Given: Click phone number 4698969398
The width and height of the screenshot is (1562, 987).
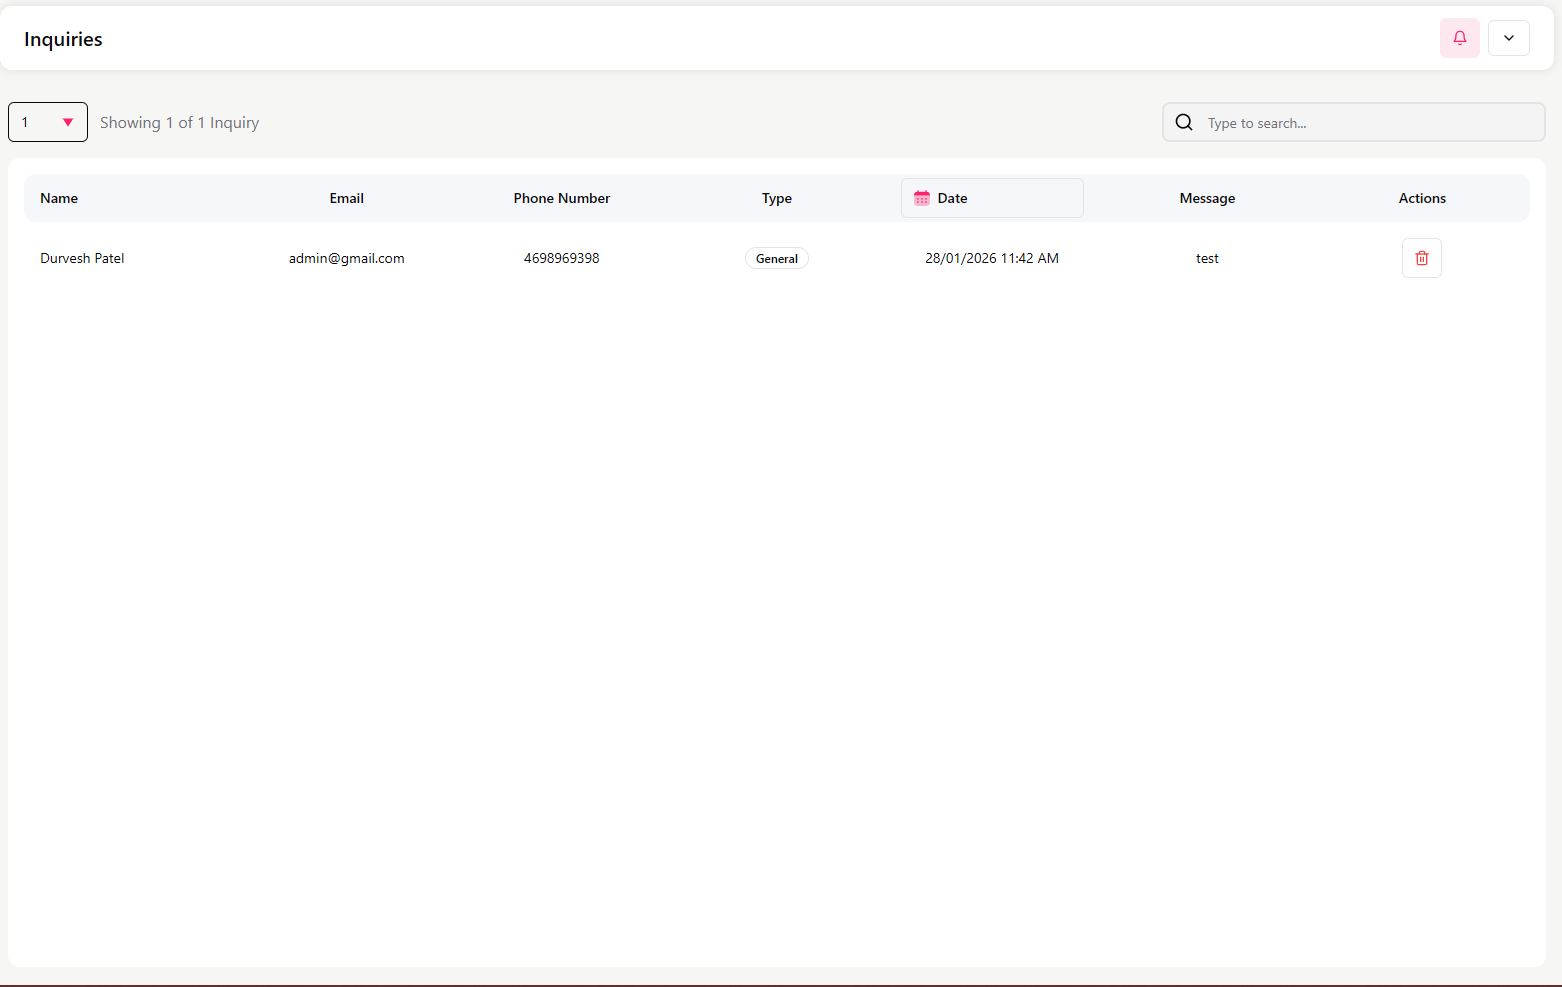Looking at the screenshot, I should 561,258.
